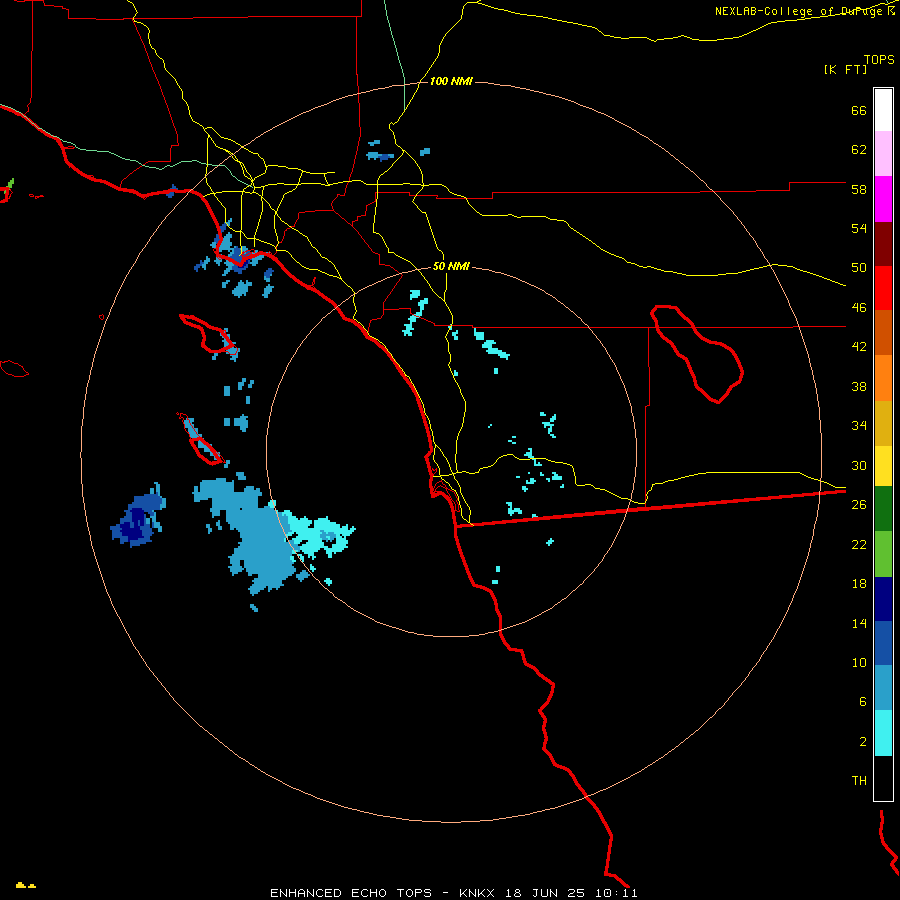Image resolution: width=900 pixels, height=900 pixels.
Task: Click the yellow legend swatch near 30
Action: pyautogui.click(x=883, y=465)
